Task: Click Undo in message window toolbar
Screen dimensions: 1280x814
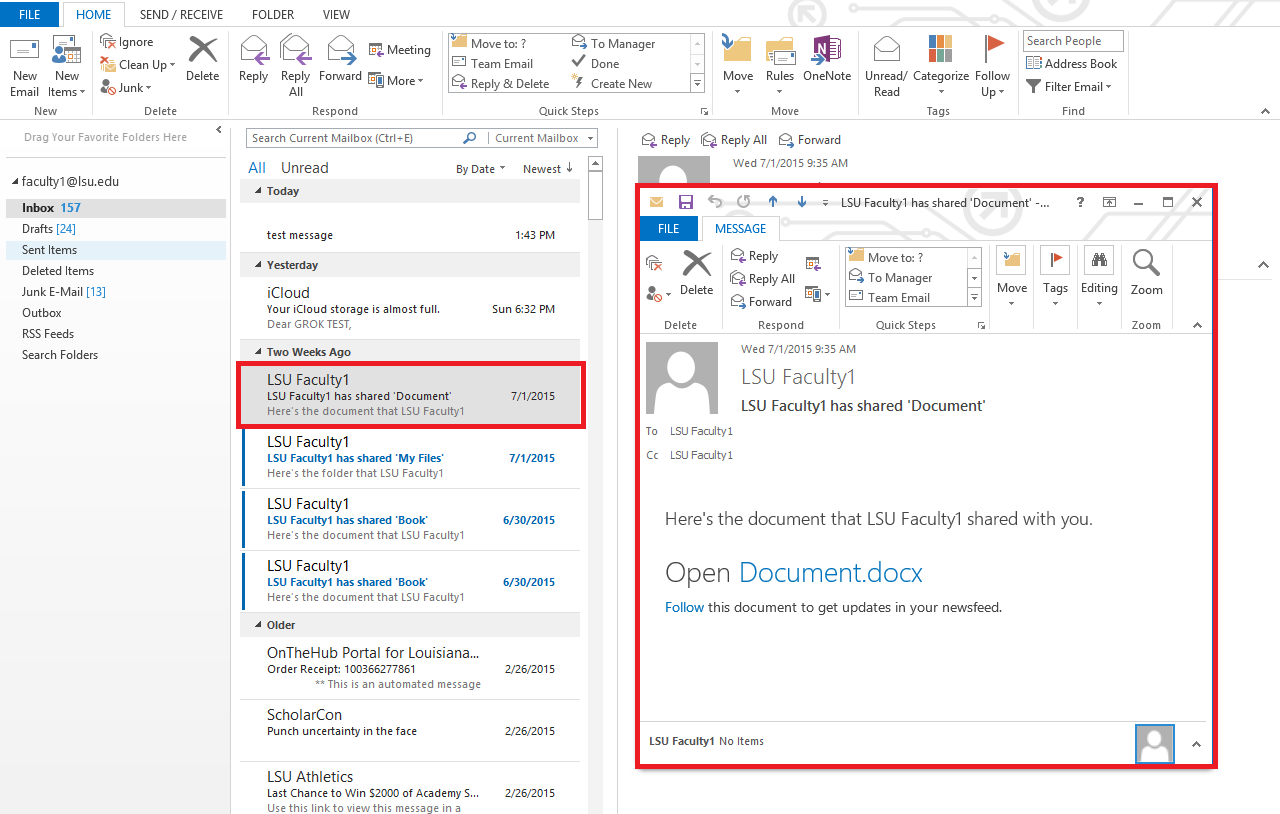Action: point(715,202)
